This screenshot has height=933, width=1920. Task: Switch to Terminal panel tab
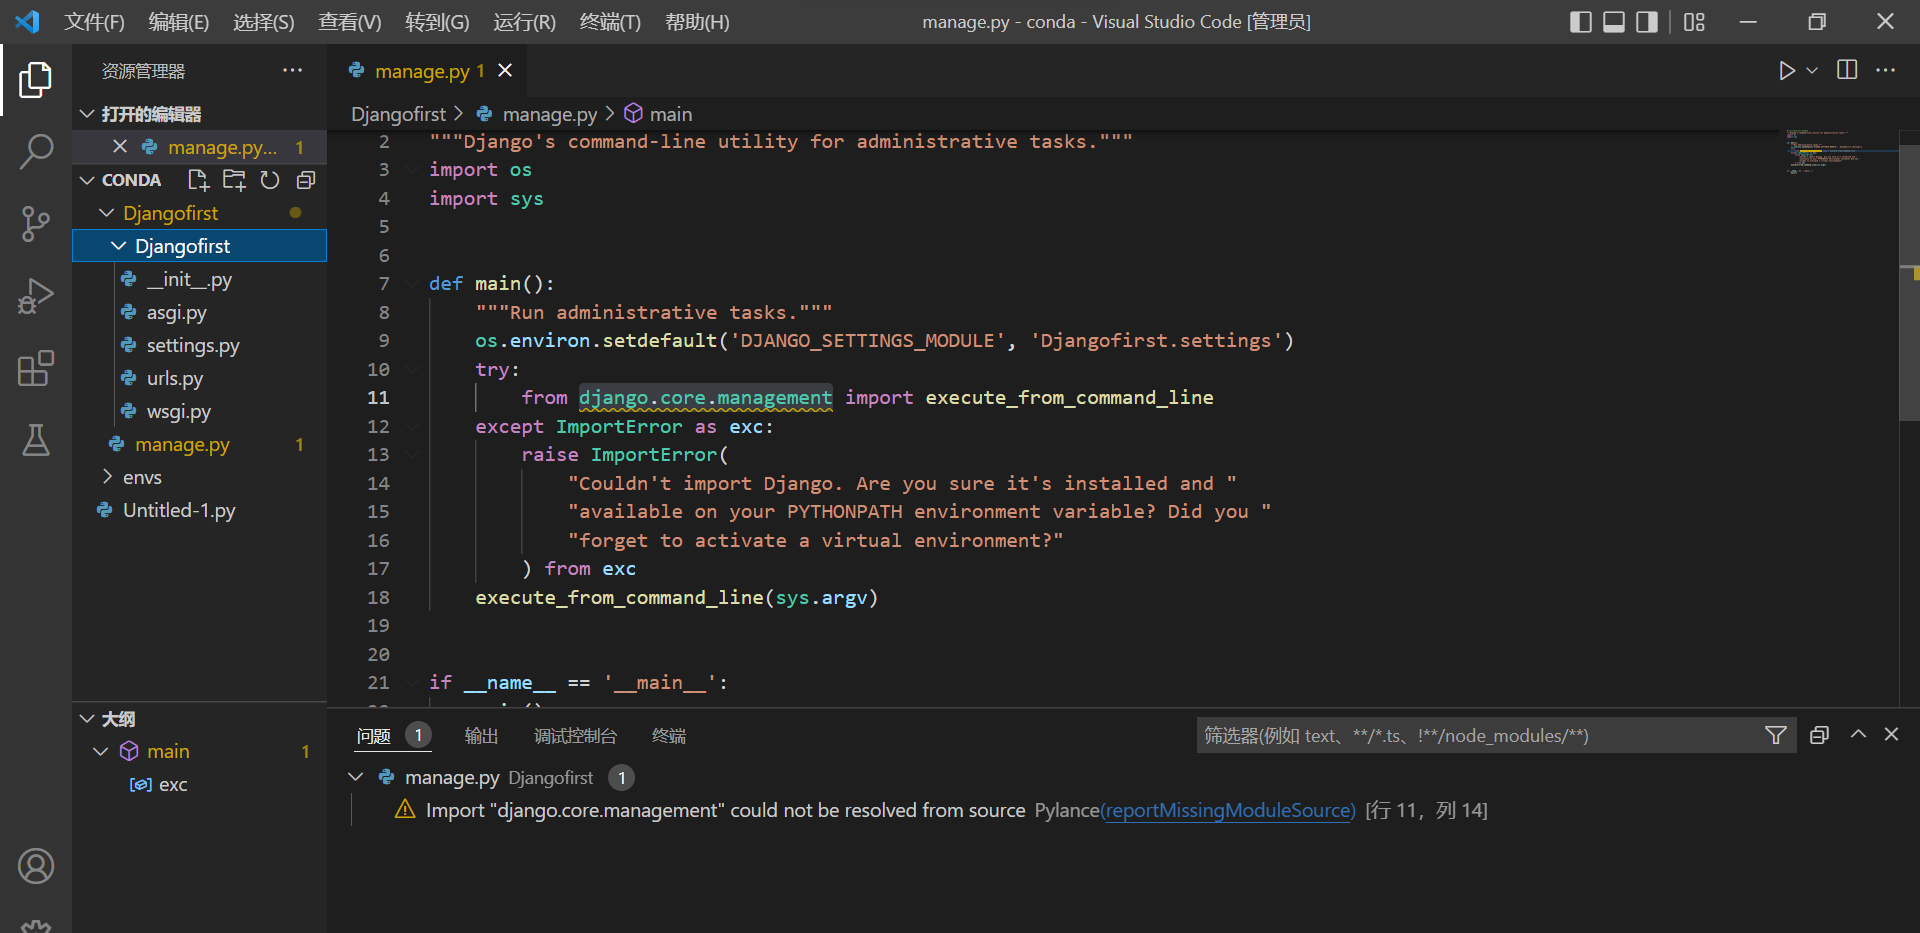pyautogui.click(x=669, y=736)
